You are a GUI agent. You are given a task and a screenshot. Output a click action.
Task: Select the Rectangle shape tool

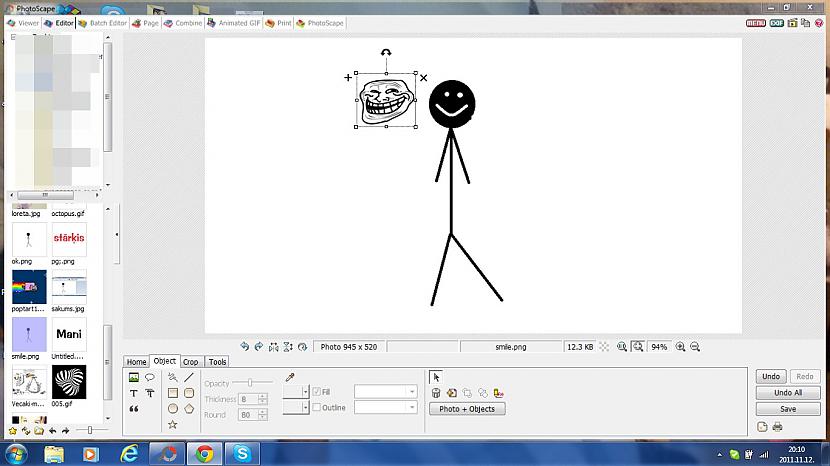tap(173, 393)
